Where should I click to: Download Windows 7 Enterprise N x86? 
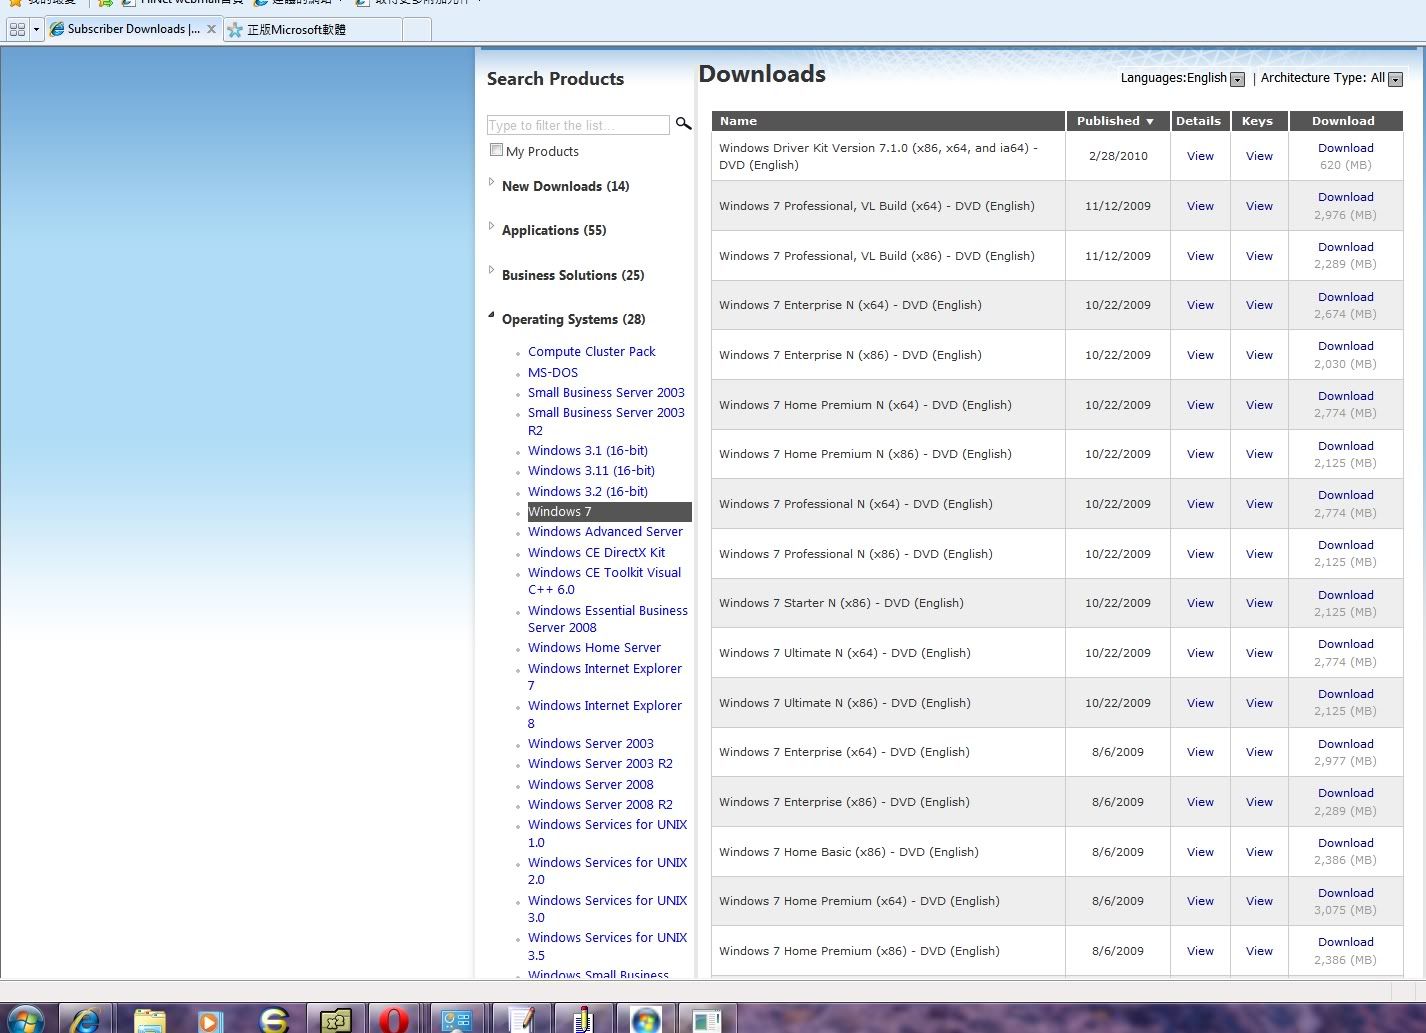click(x=1345, y=346)
